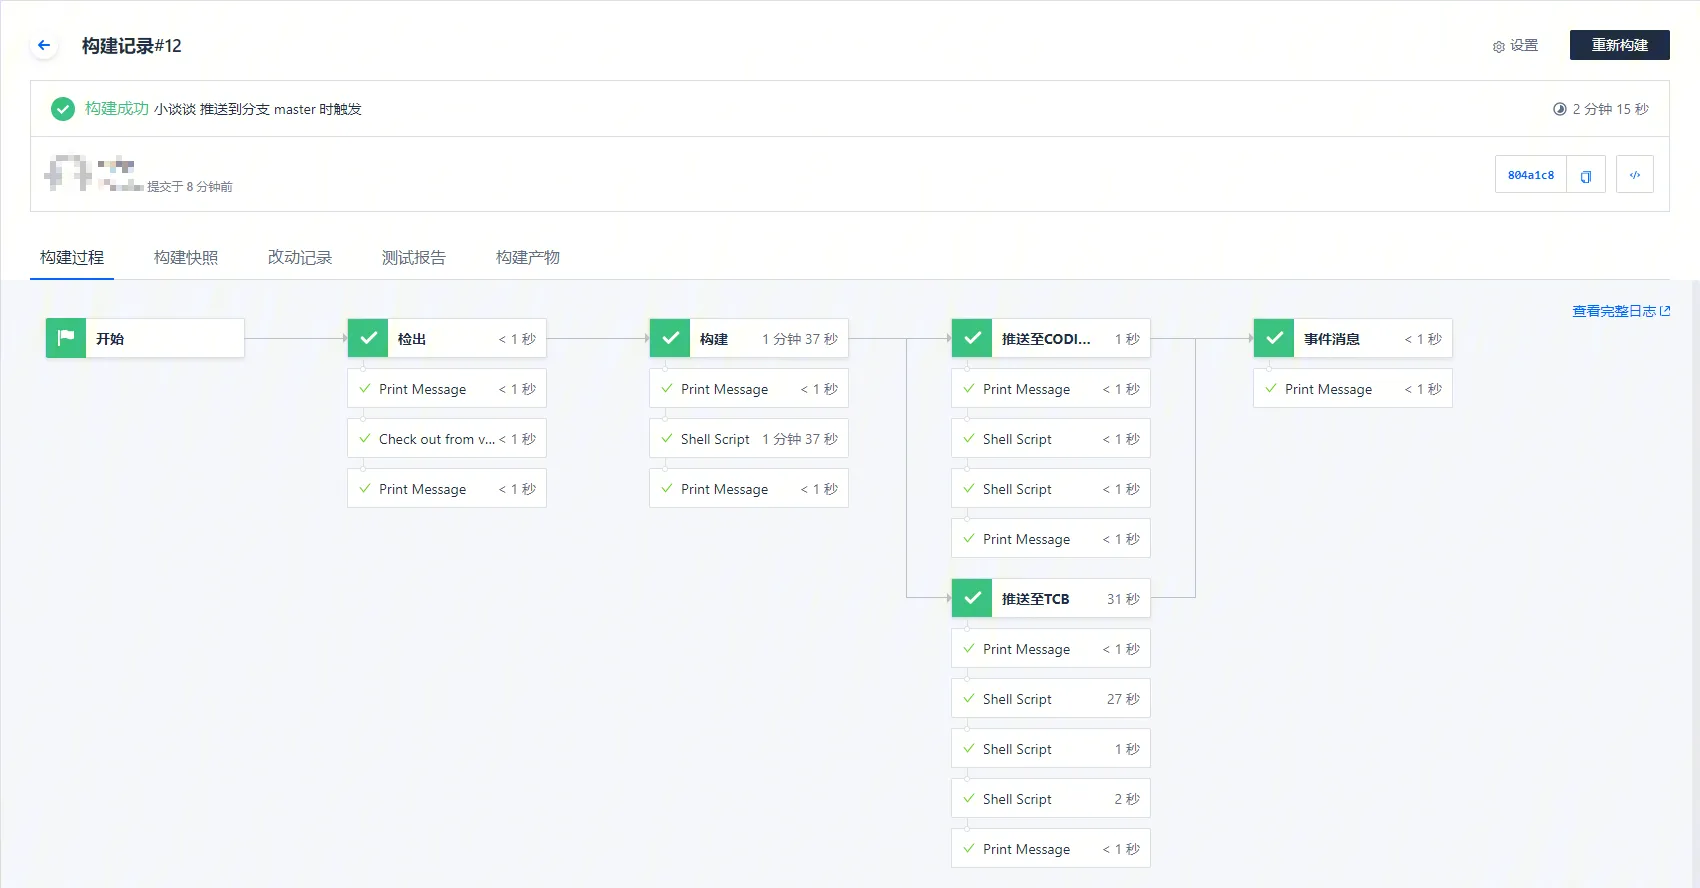The width and height of the screenshot is (1700, 888).
Task: Click the green check icon of 推送至TCB stage
Action: tap(972, 598)
